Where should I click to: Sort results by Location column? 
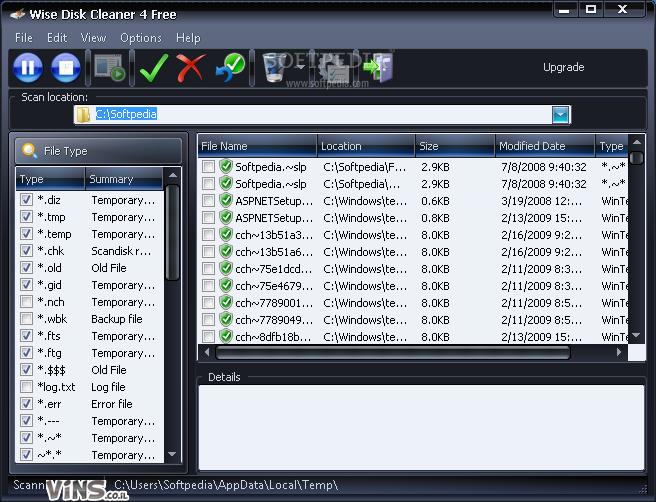click(x=366, y=146)
